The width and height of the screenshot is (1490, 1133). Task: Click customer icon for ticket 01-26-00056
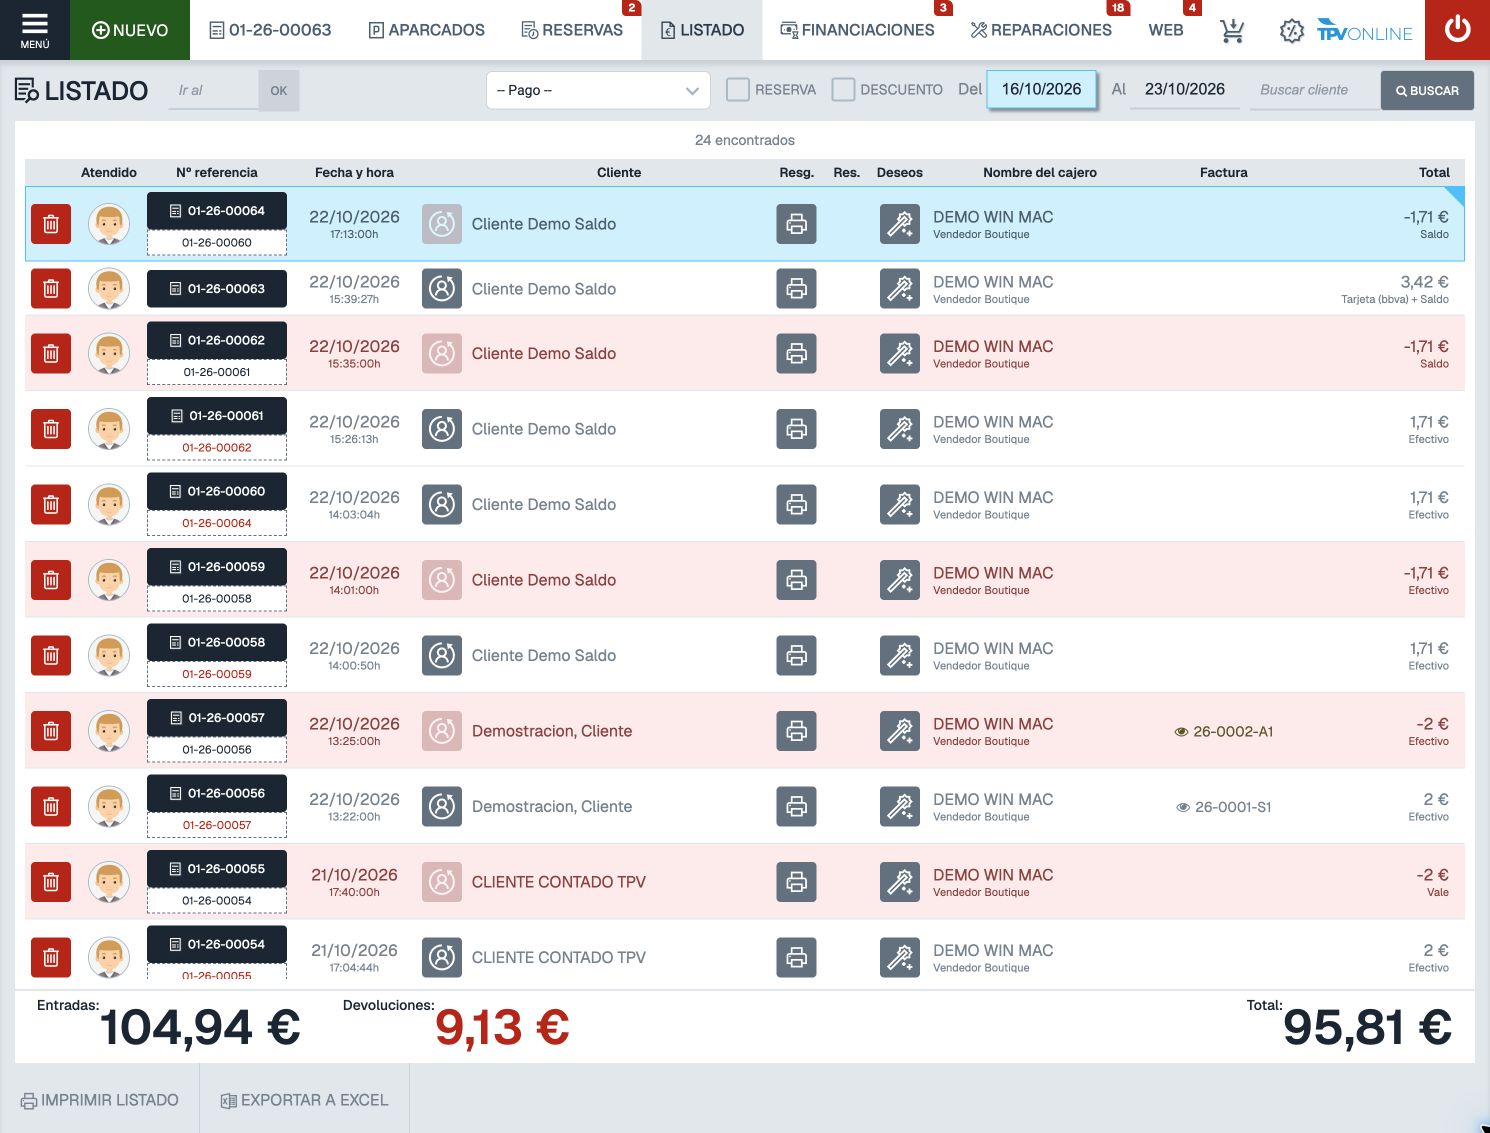(442, 806)
